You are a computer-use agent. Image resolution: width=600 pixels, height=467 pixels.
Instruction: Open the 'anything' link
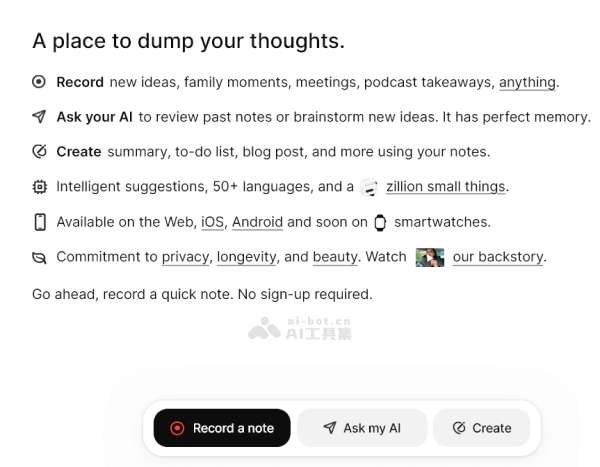(x=527, y=82)
